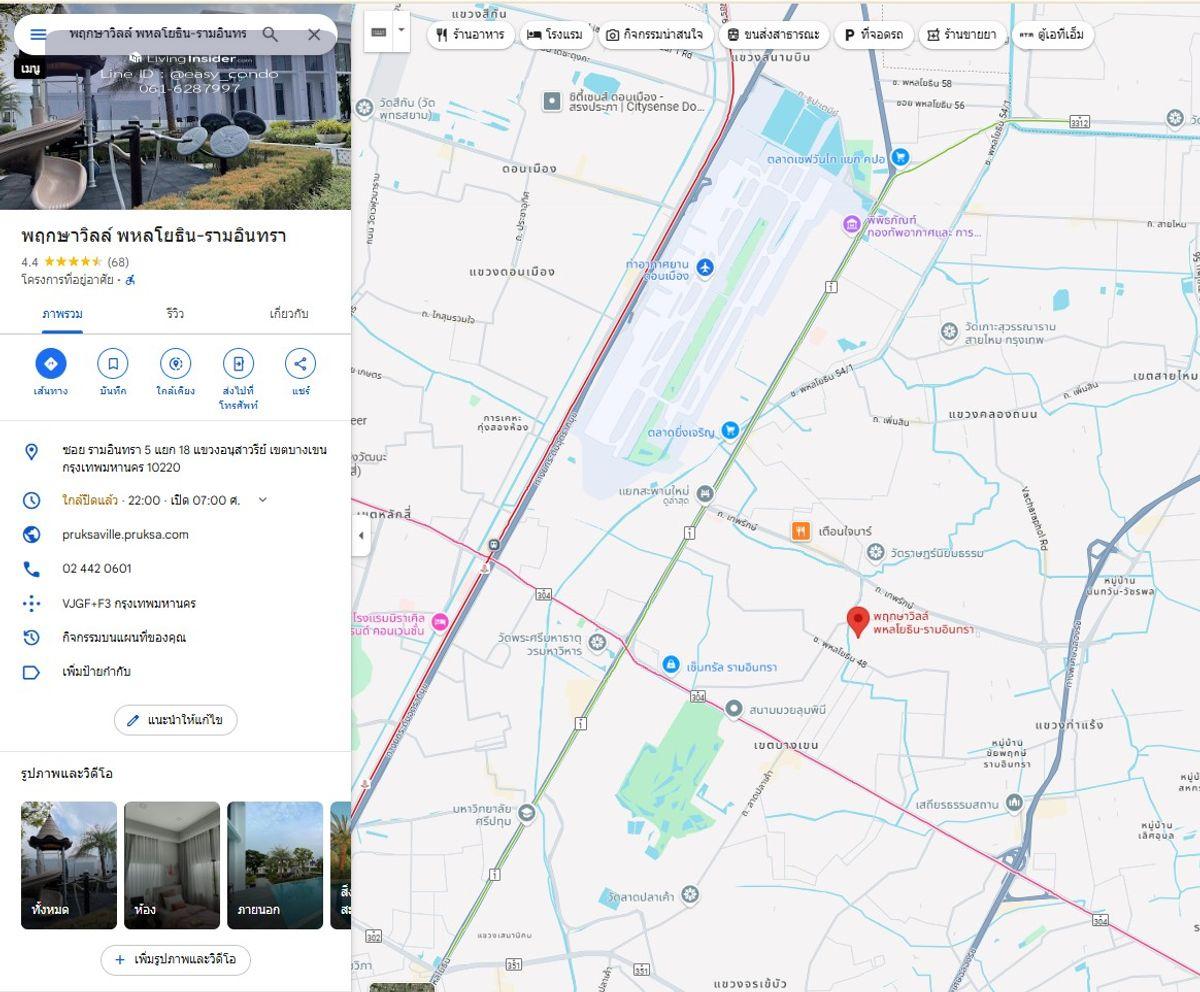Select the Parking (ที่จอดรถ) filter chip

click(x=872, y=35)
